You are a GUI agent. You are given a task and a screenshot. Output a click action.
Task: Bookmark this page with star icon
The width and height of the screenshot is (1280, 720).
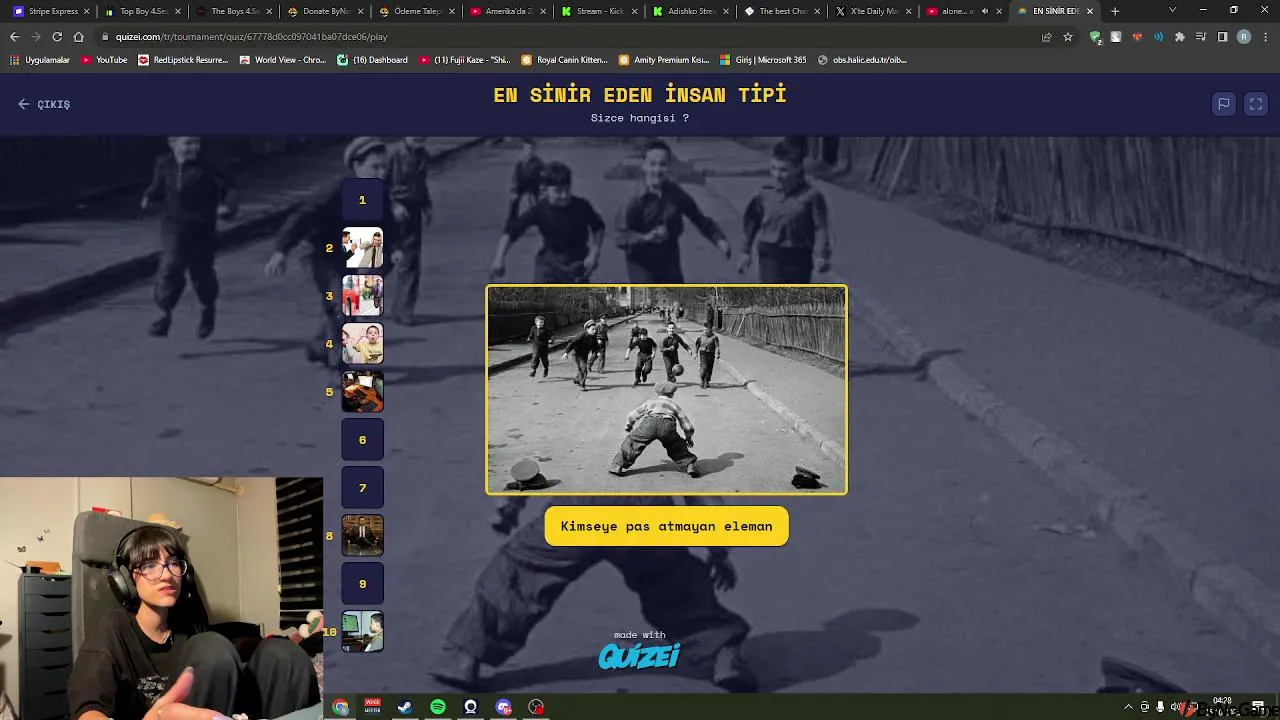[1068, 37]
